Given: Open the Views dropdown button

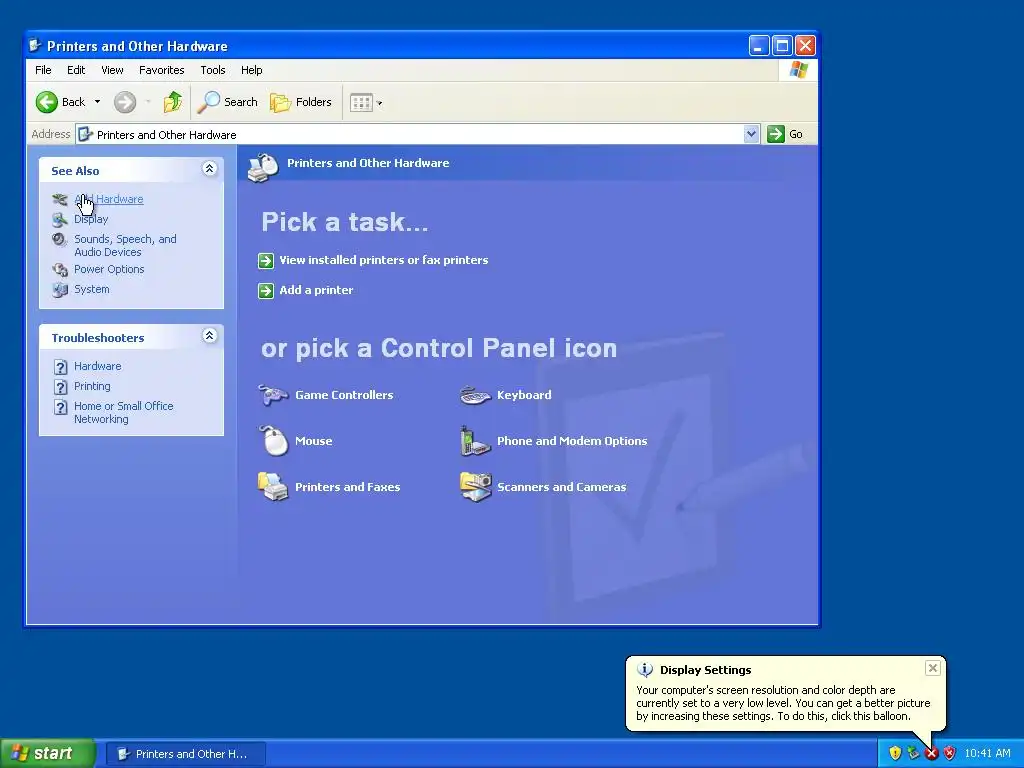Looking at the screenshot, I should pos(366,103).
